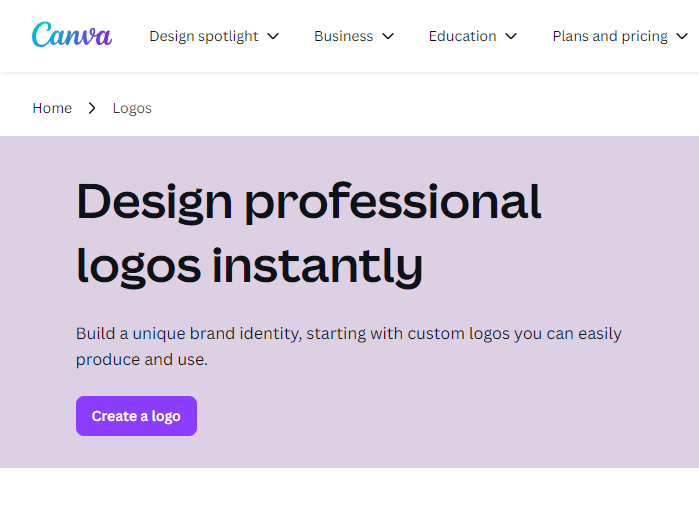Click the Canva logo
This screenshot has width=699, height=505.
click(x=71, y=35)
